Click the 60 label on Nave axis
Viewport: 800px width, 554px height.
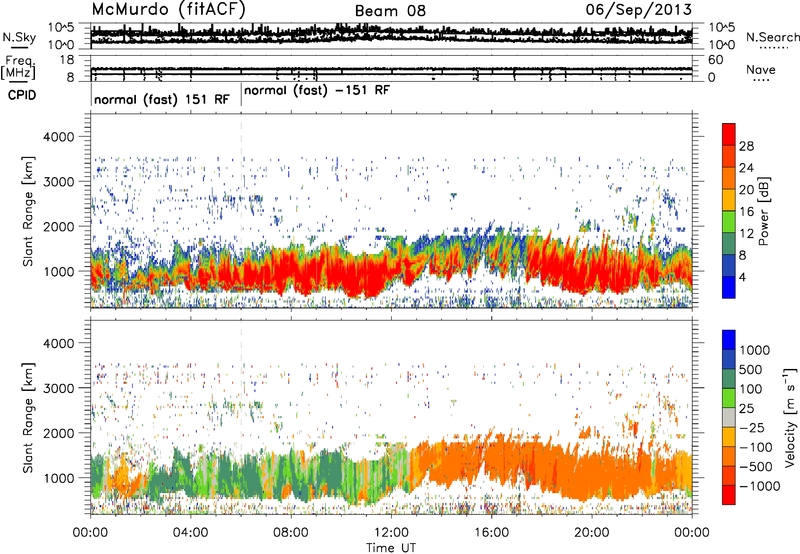click(716, 60)
